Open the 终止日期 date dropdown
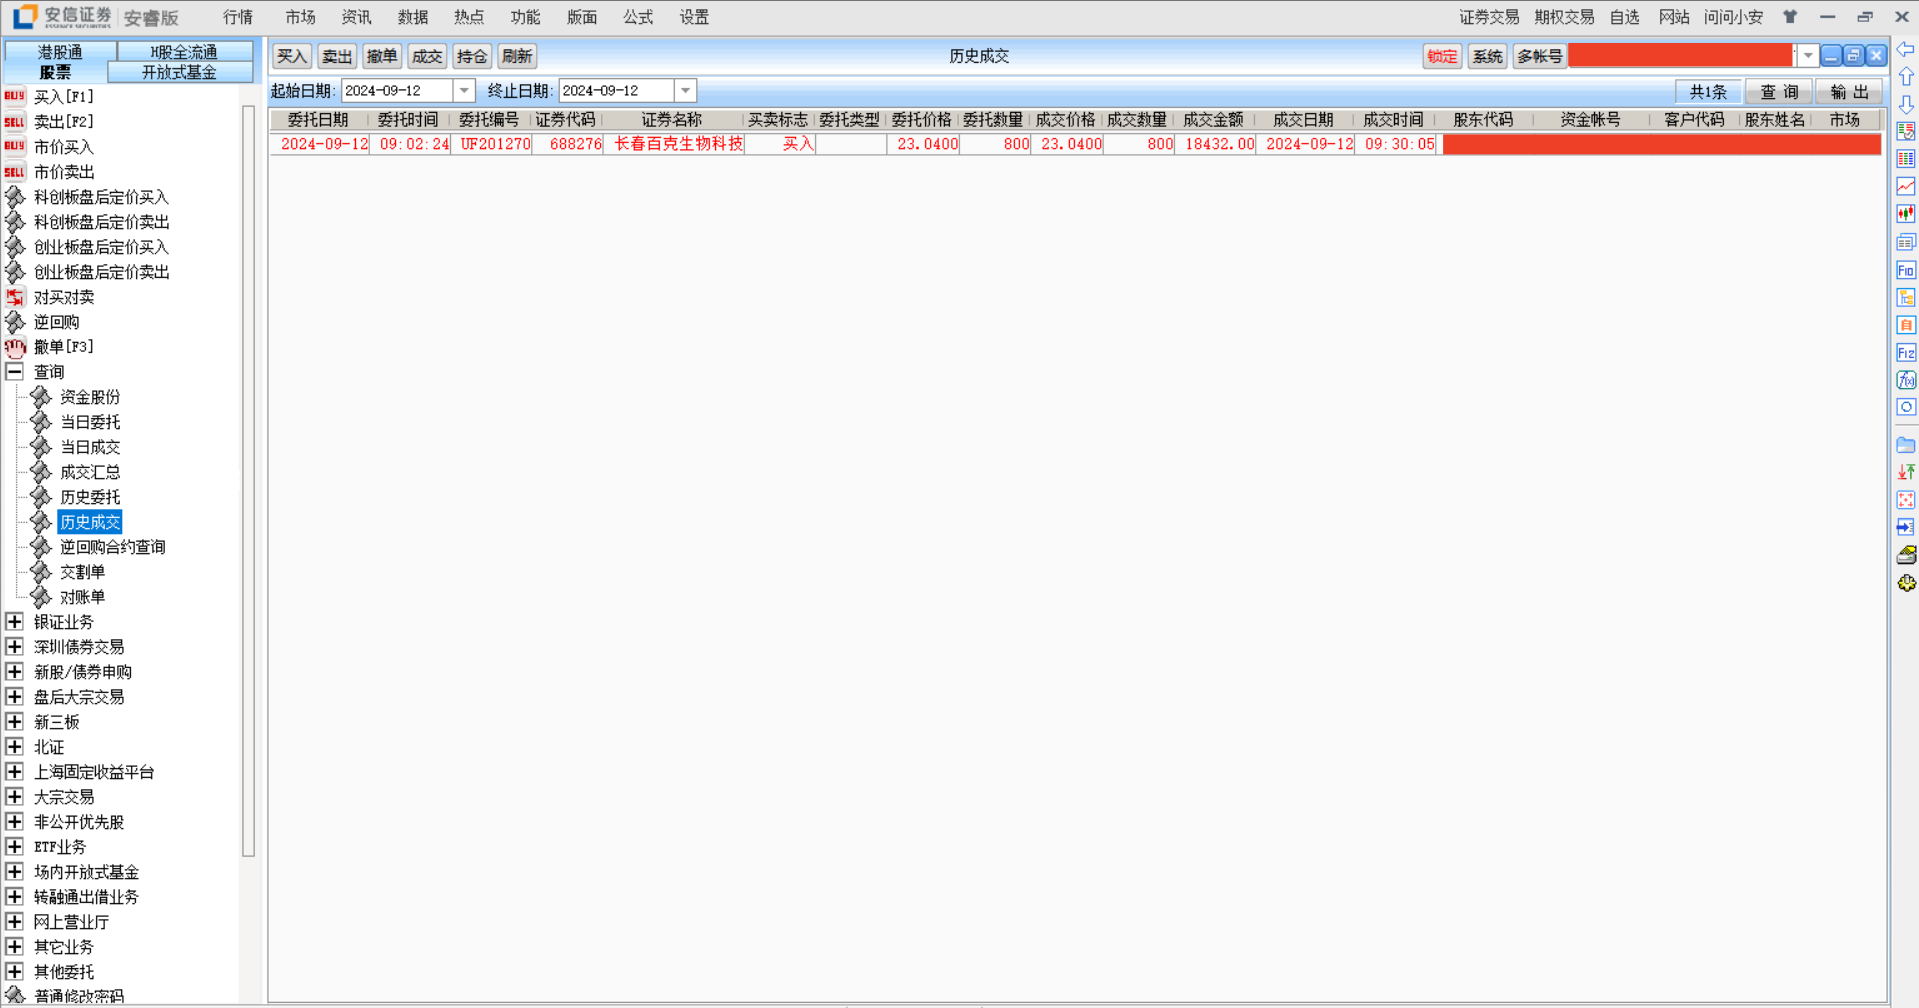This screenshot has height=1008, width=1919. (x=685, y=91)
